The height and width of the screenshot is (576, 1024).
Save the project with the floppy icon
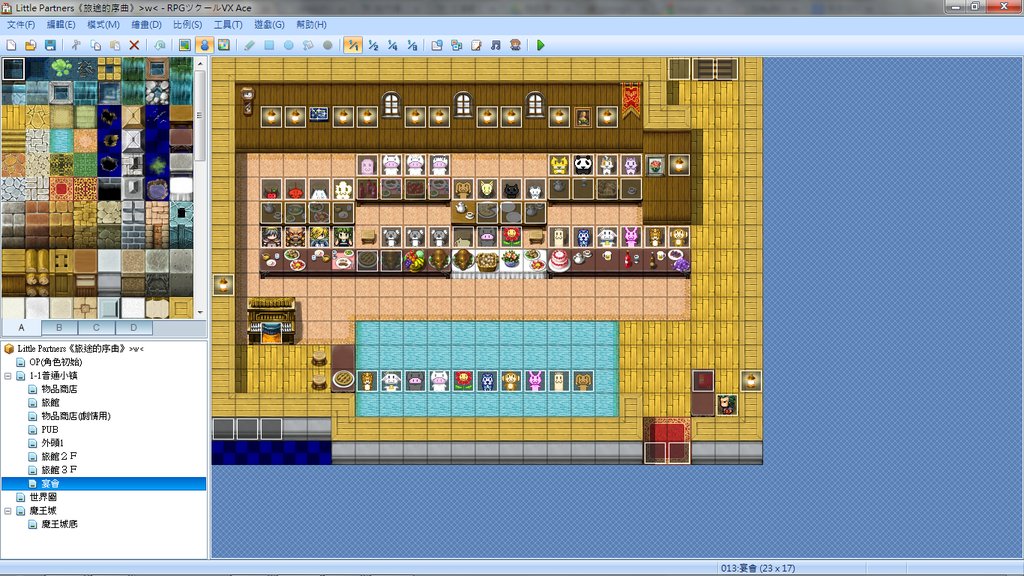(x=50, y=45)
